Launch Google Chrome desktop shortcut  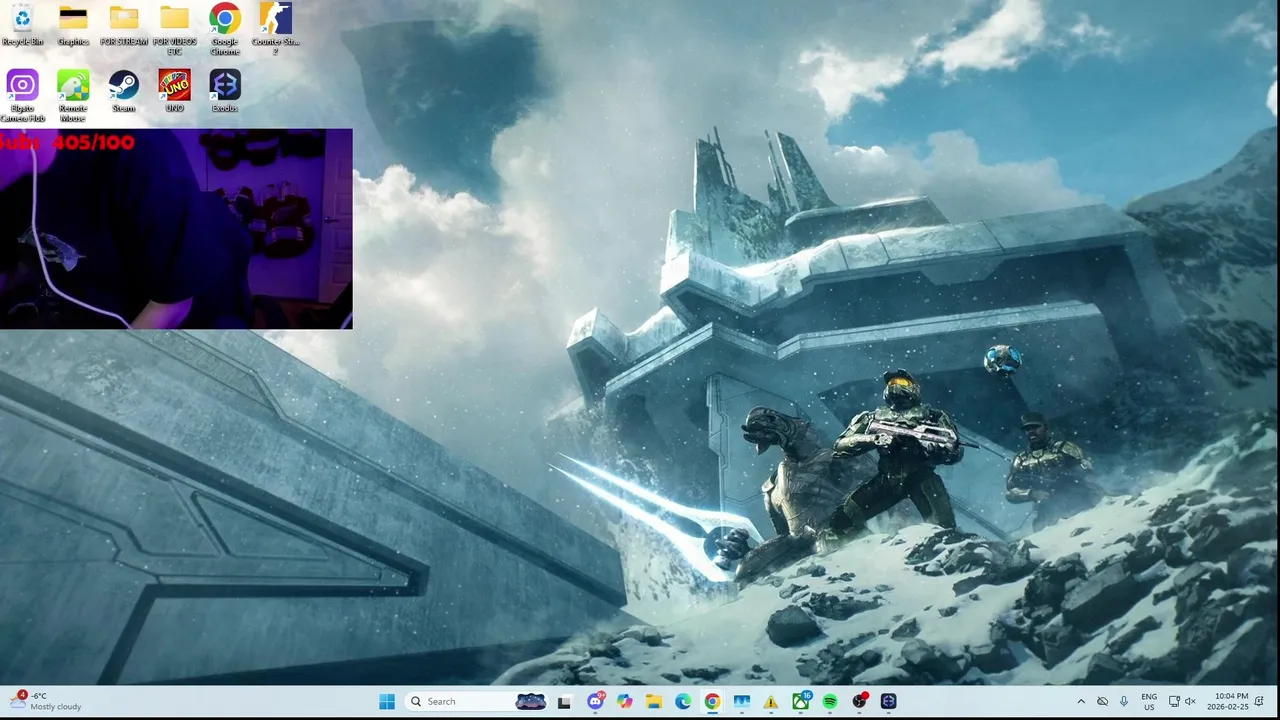tap(225, 30)
